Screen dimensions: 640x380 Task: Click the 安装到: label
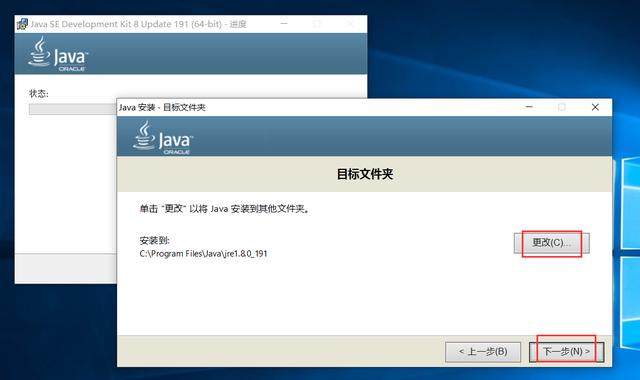coord(154,240)
